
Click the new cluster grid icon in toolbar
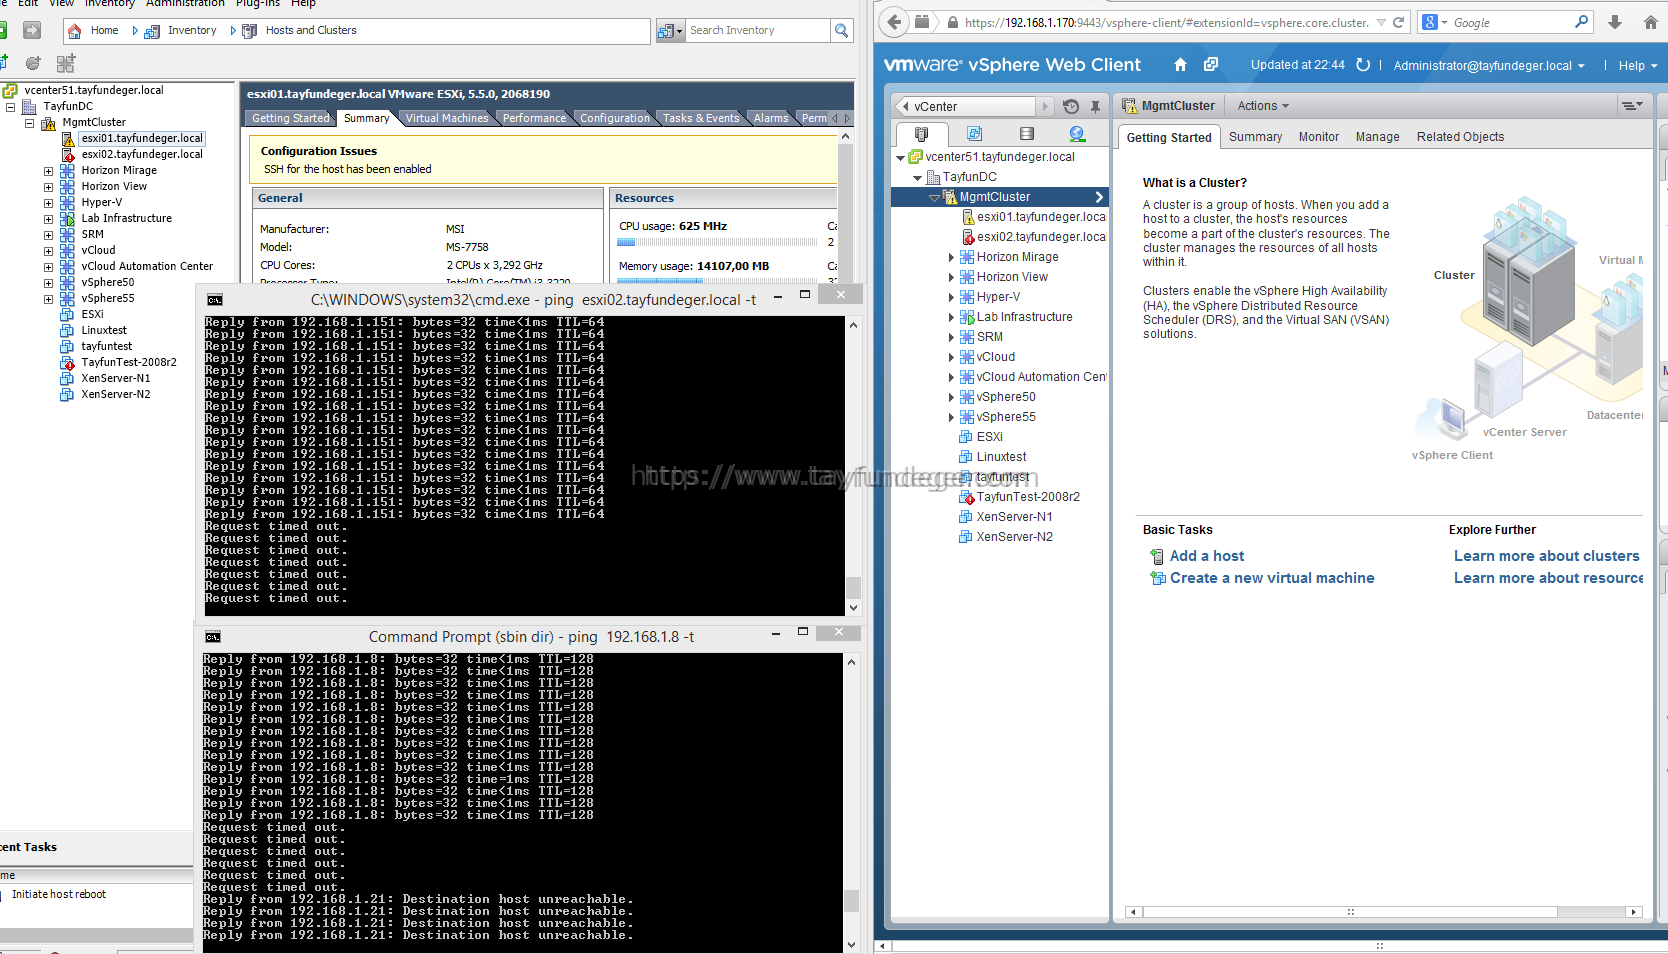click(66, 63)
